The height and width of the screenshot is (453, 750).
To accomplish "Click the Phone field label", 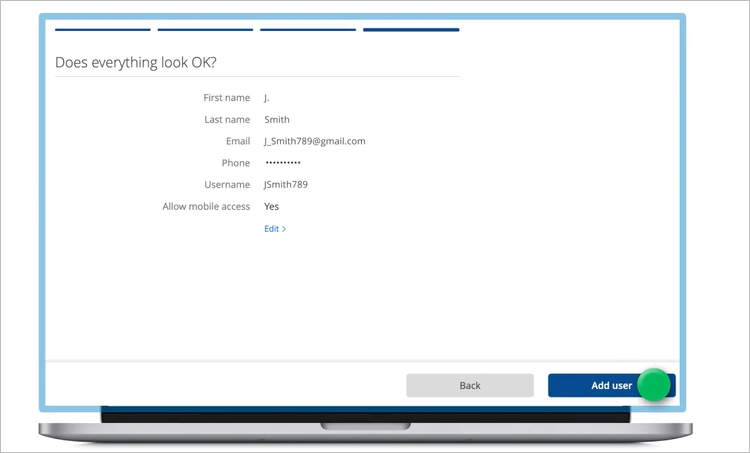I will [x=236, y=163].
